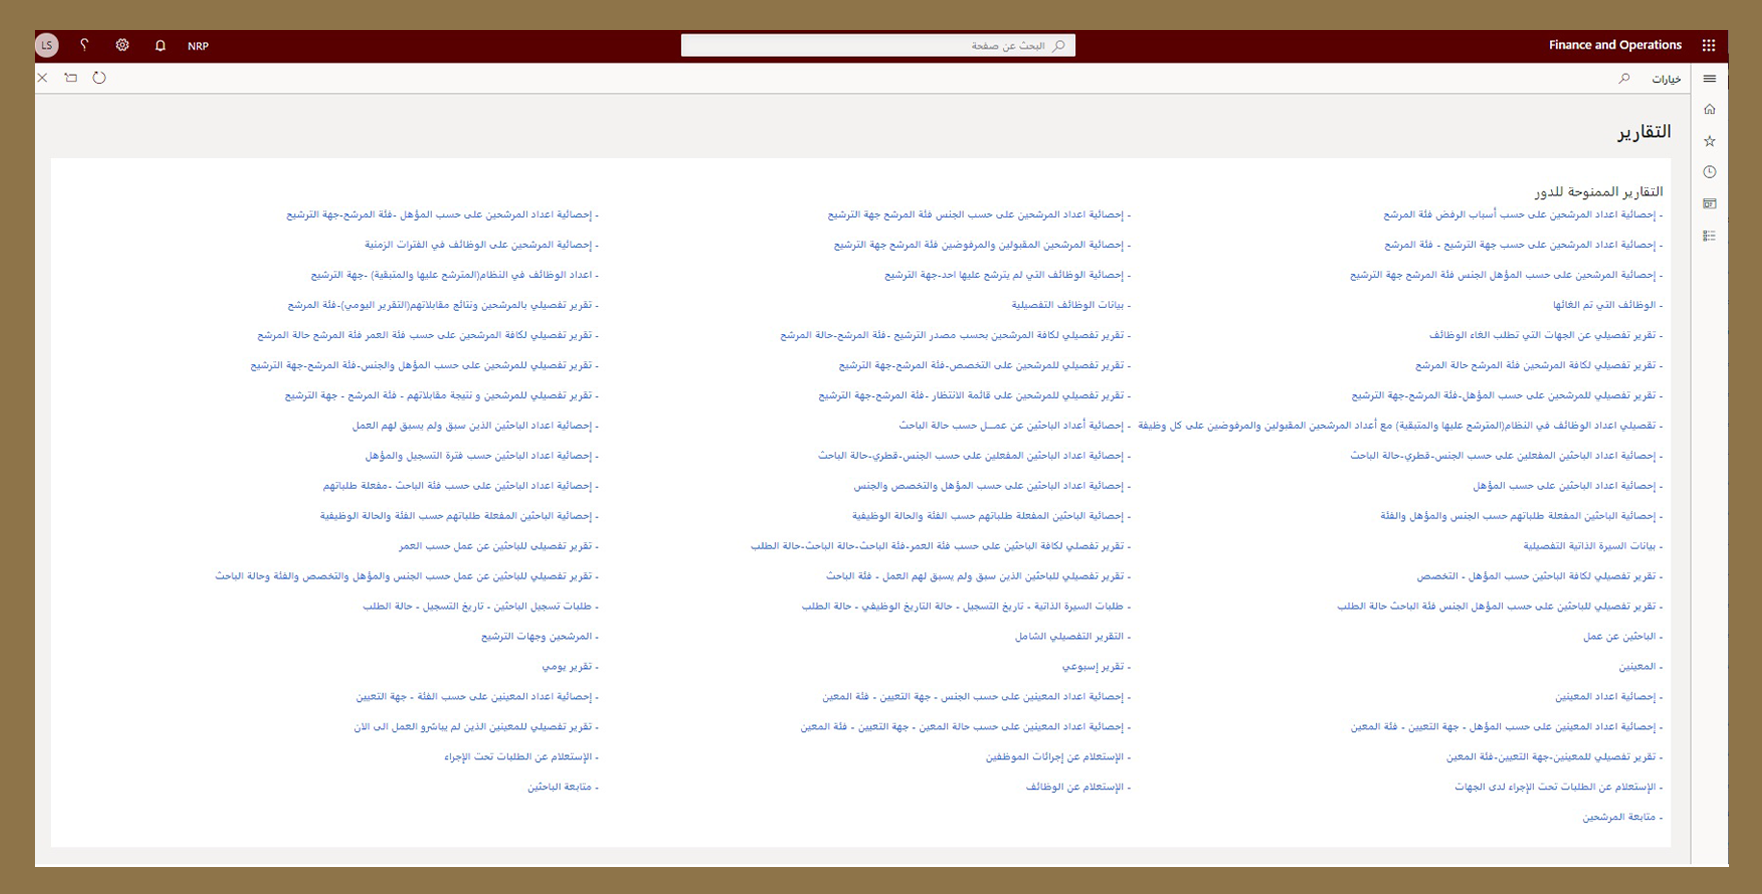Open Modules list icon in sidebar
This screenshot has height=894, width=1762.
coord(1710,236)
